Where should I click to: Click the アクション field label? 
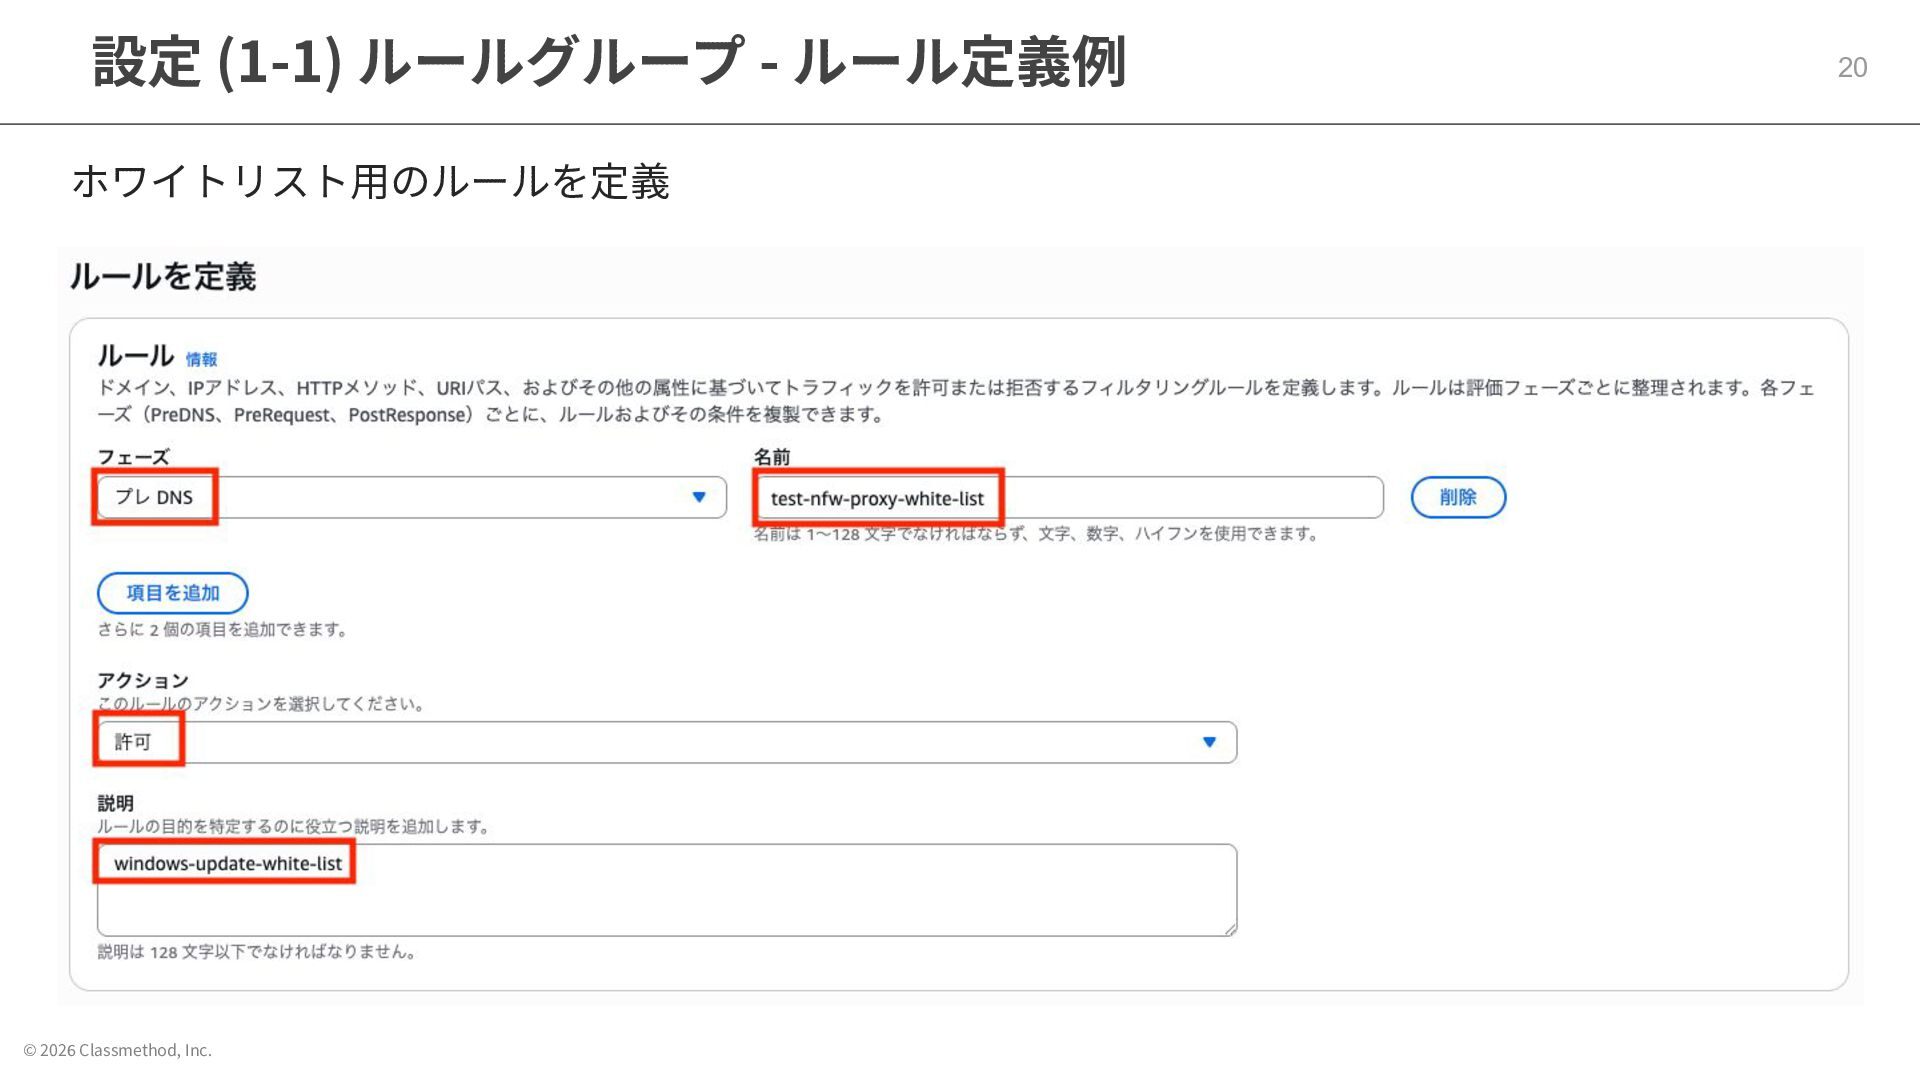(x=142, y=680)
